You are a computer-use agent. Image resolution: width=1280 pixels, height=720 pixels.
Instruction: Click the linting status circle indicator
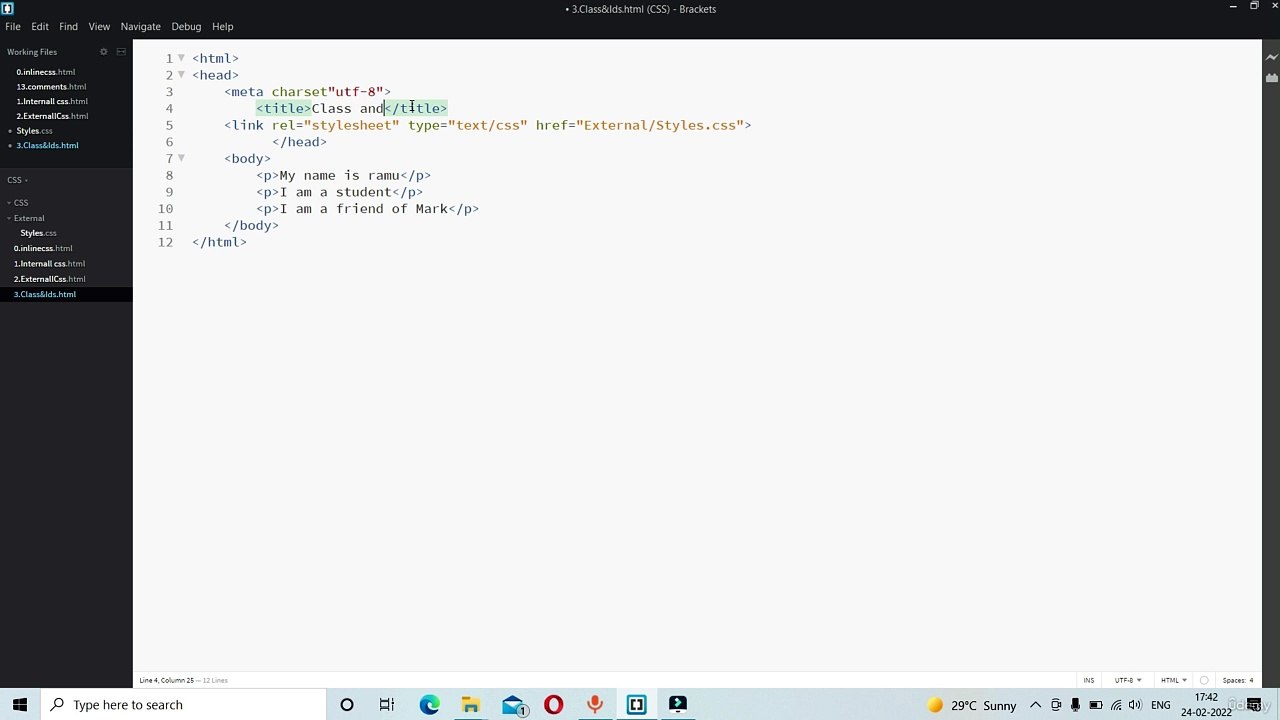pos(1204,680)
